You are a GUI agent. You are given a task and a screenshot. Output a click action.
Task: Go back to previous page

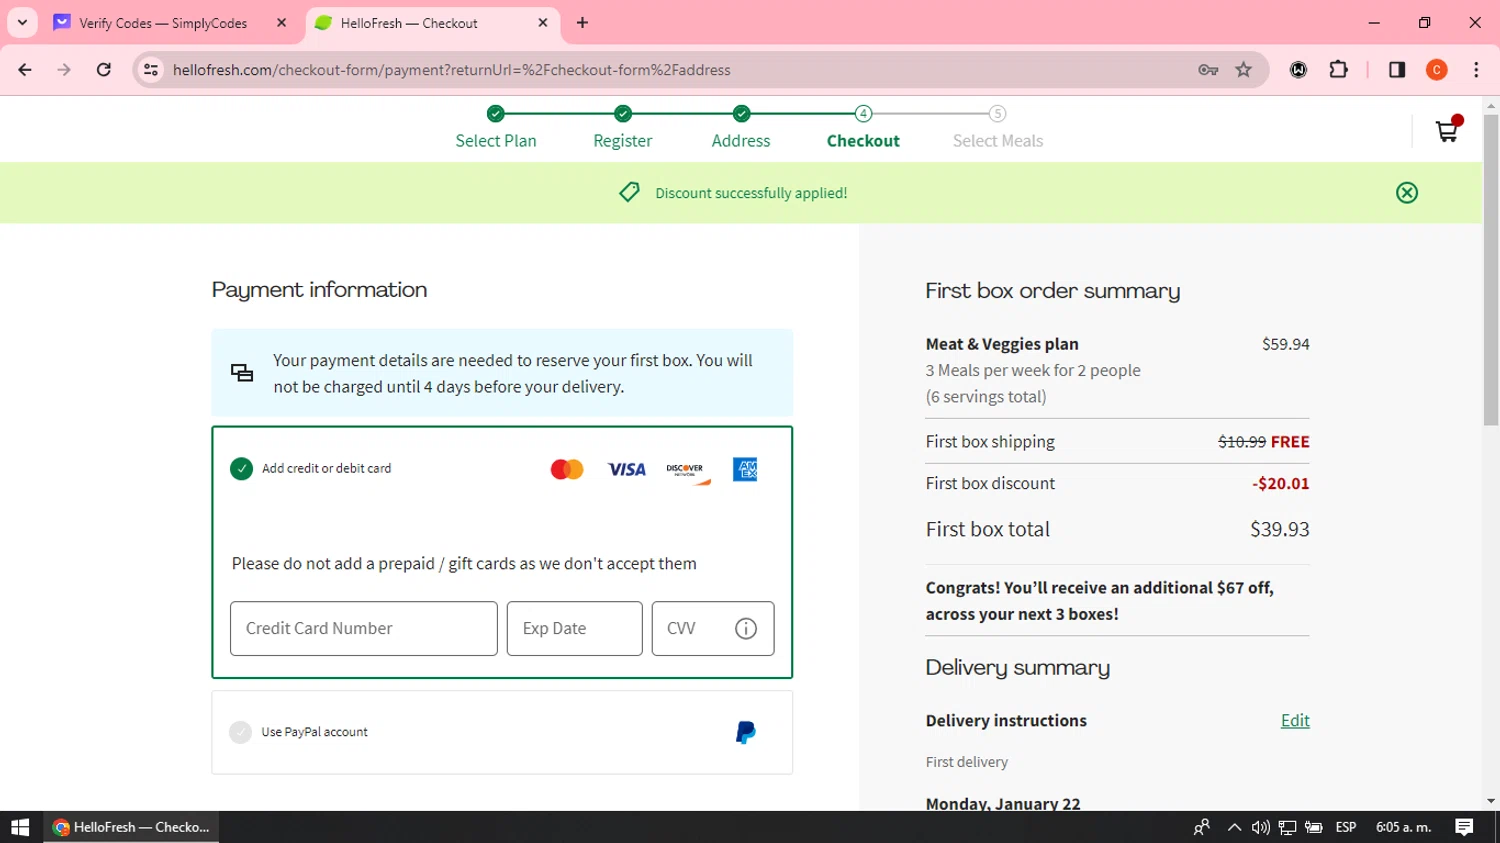click(25, 70)
